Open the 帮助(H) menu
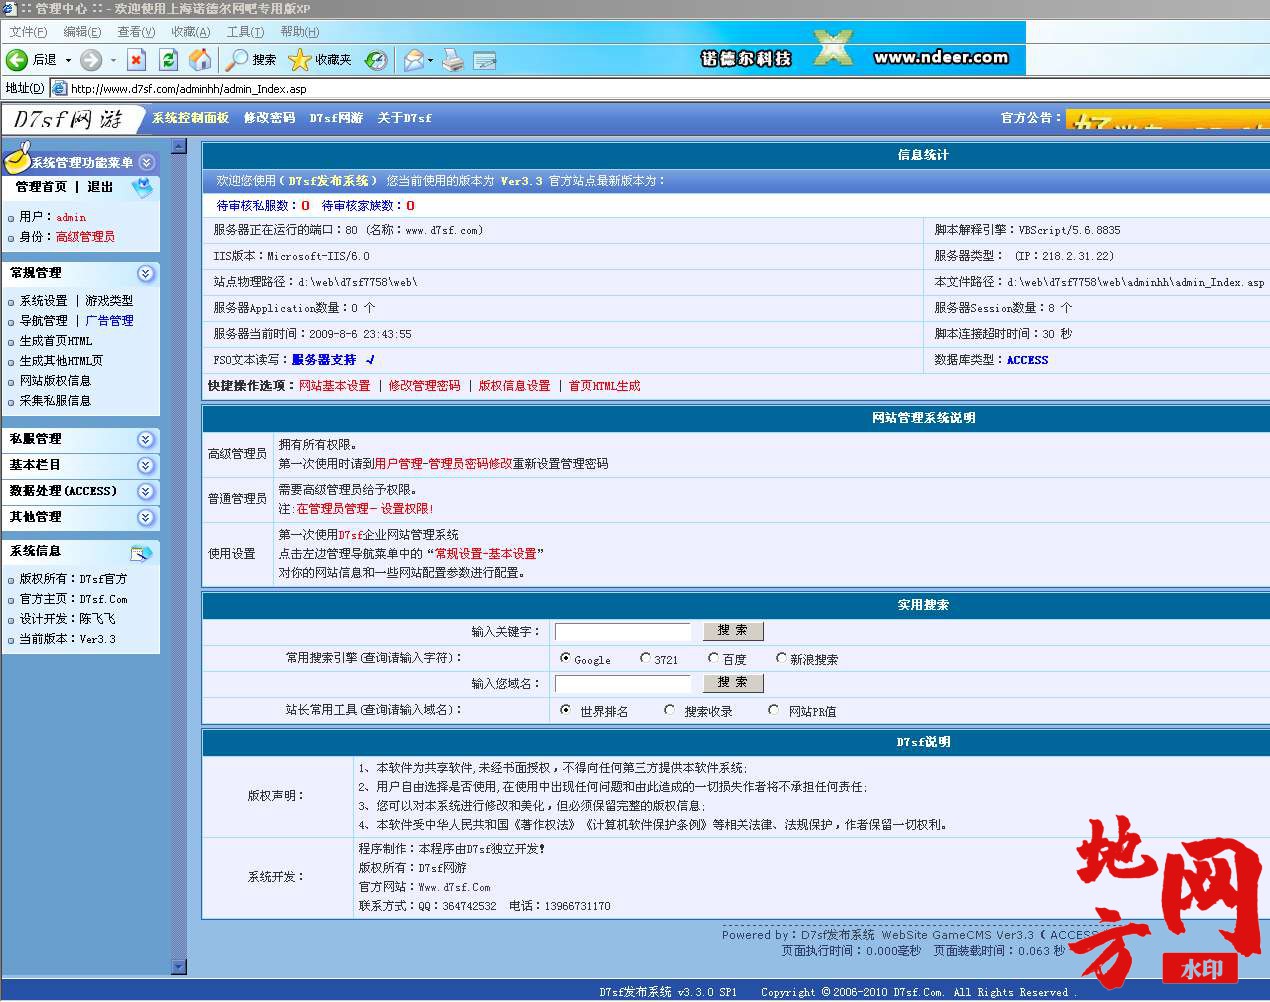The image size is (1270, 1002). point(299,32)
